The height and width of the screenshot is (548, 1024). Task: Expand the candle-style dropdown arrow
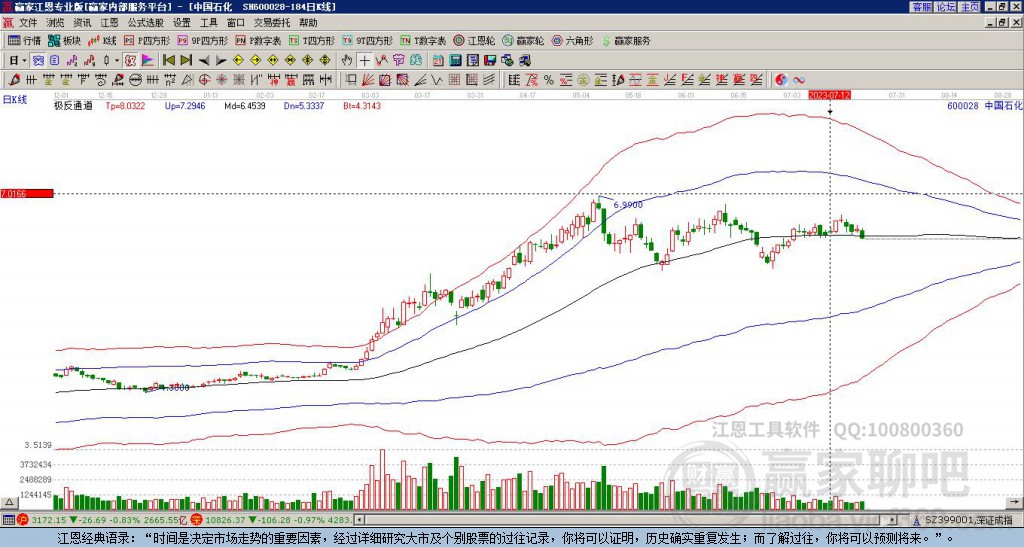(x=117, y=61)
